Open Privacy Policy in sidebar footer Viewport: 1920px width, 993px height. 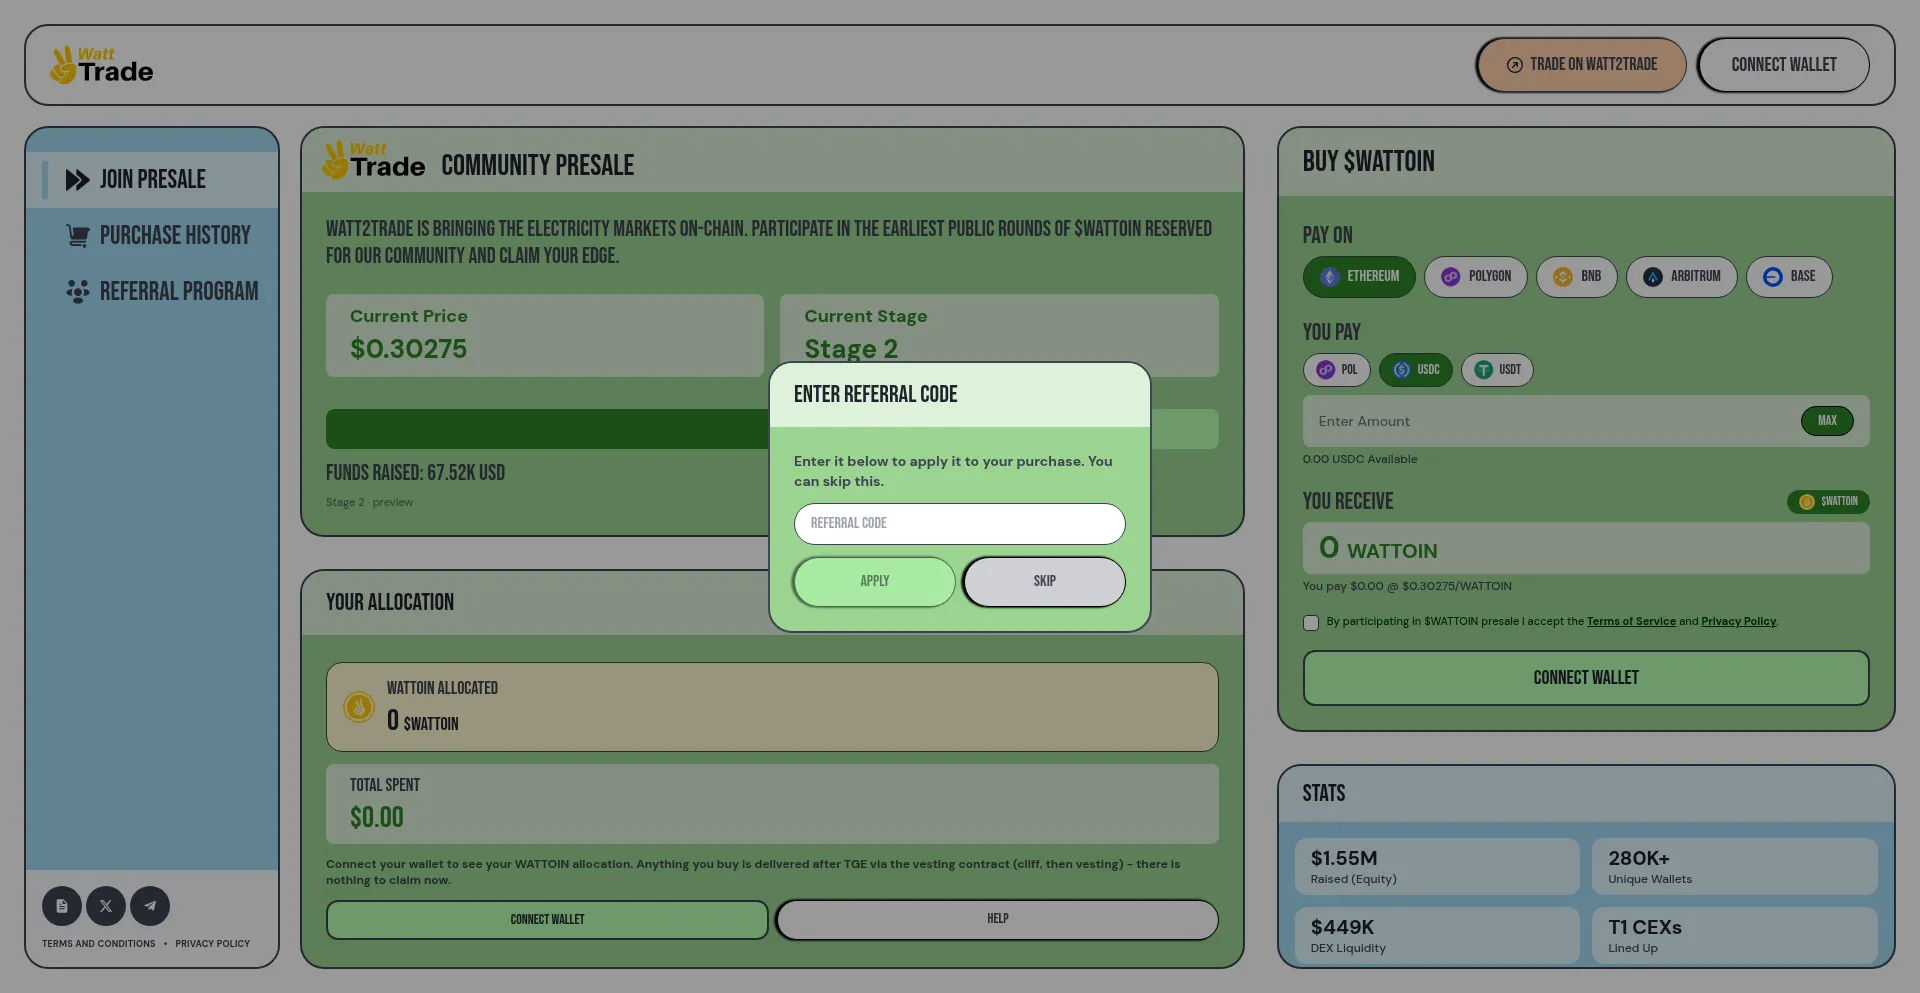click(x=213, y=944)
